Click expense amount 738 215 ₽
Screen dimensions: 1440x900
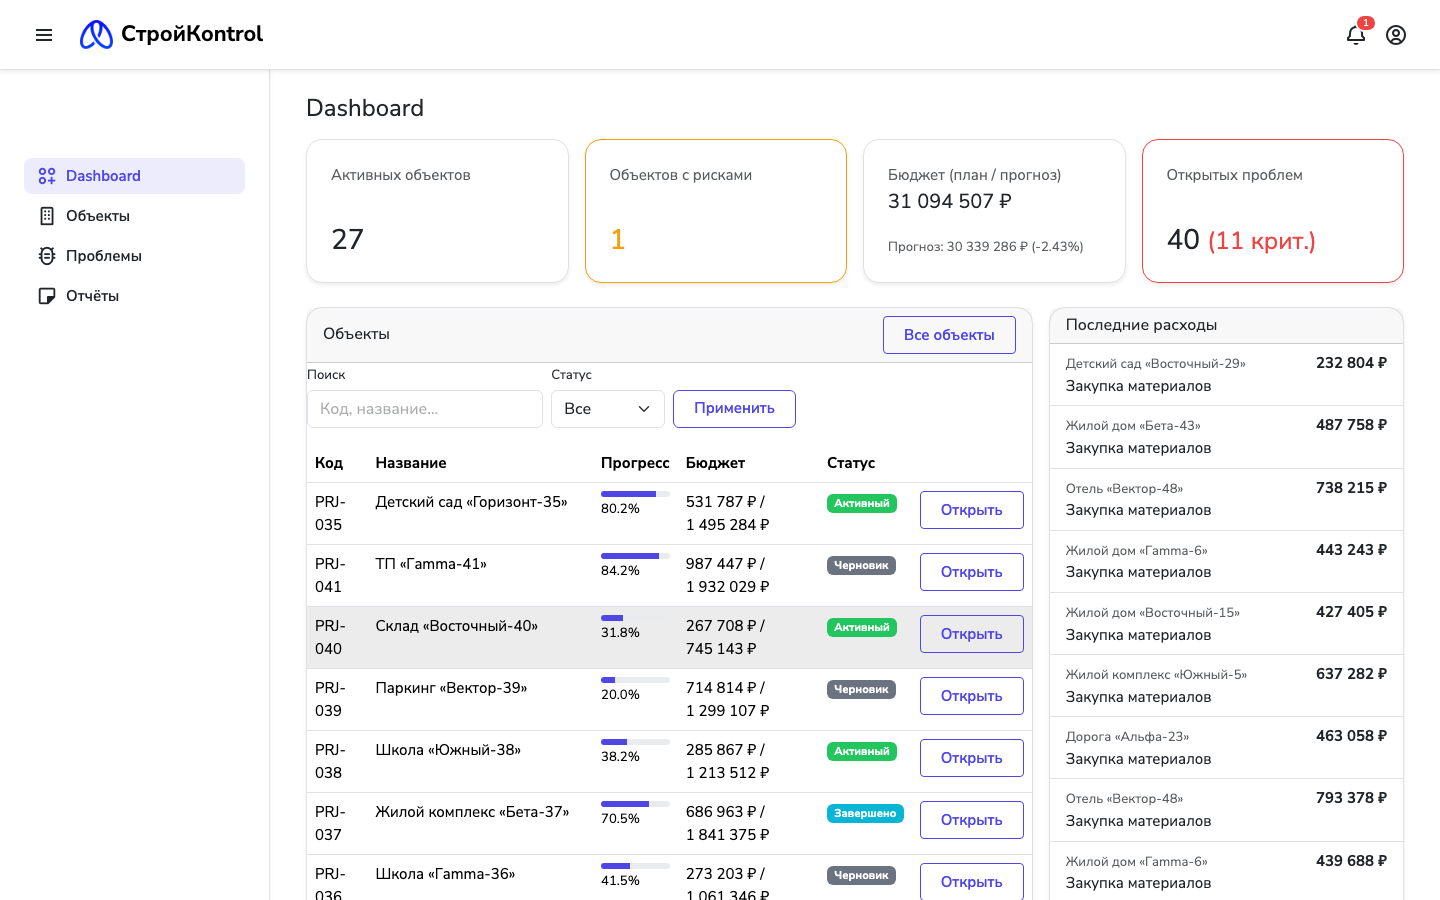pyautogui.click(x=1351, y=488)
